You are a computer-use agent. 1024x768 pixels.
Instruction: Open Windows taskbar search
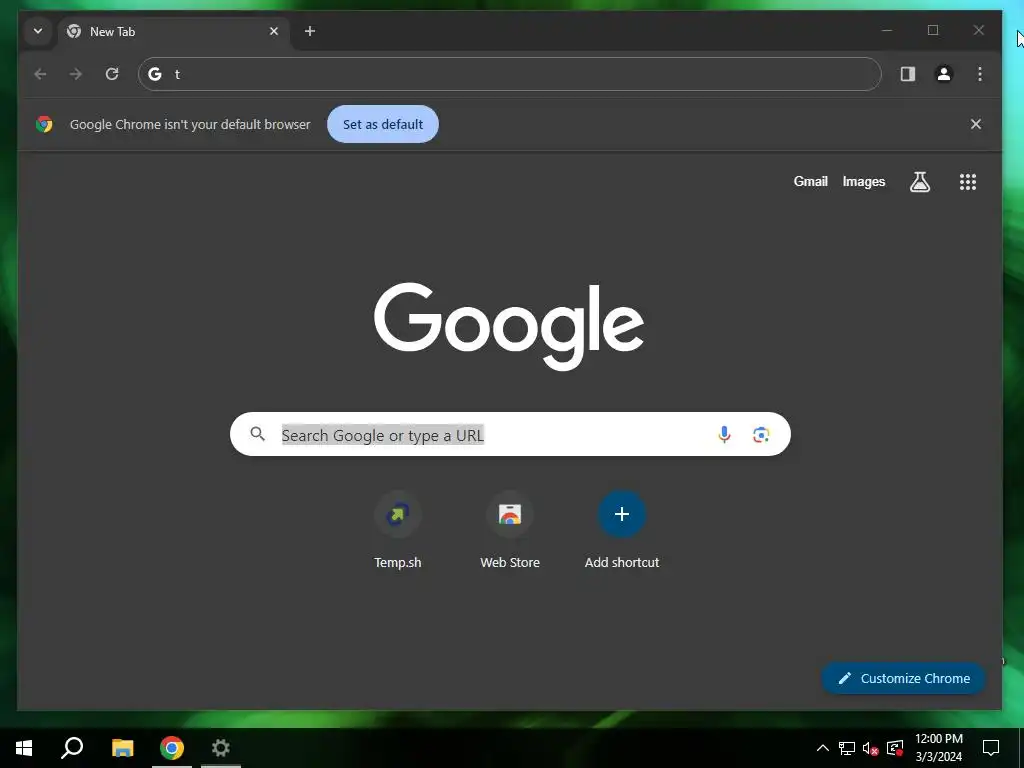(x=72, y=748)
